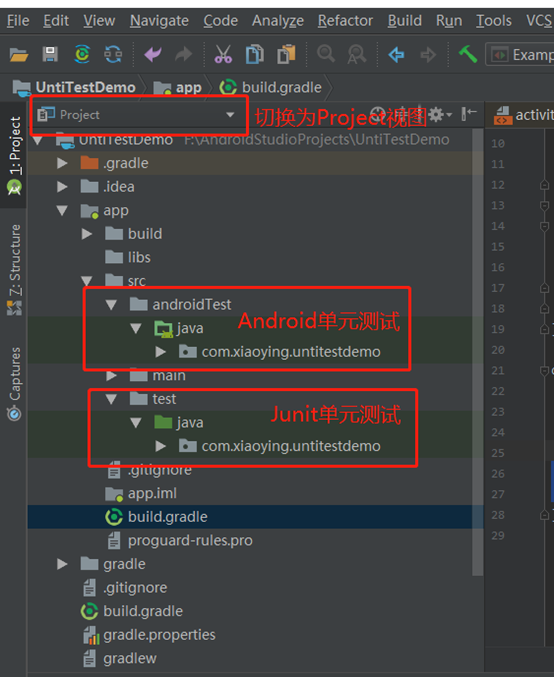Screen dimensions: 554x677
Task: Click the gray Forward navigation arrow
Action: (x=428, y=55)
